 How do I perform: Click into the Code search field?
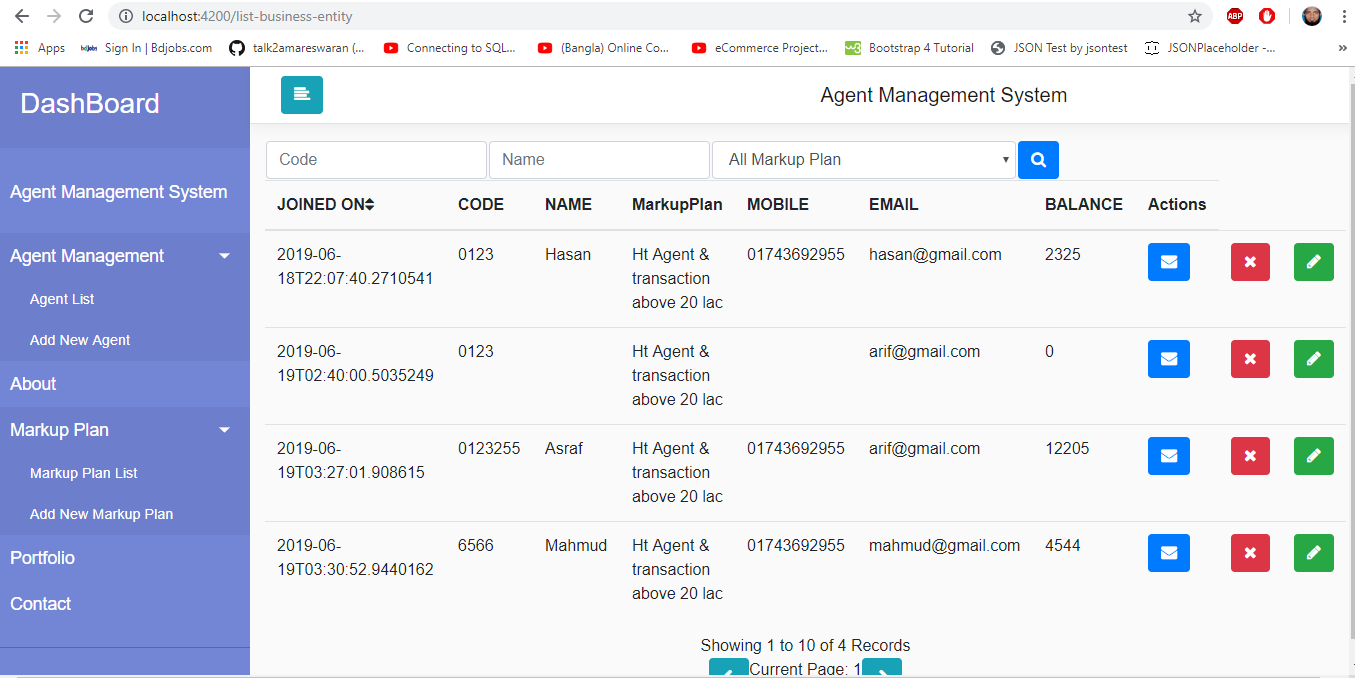point(376,160)
